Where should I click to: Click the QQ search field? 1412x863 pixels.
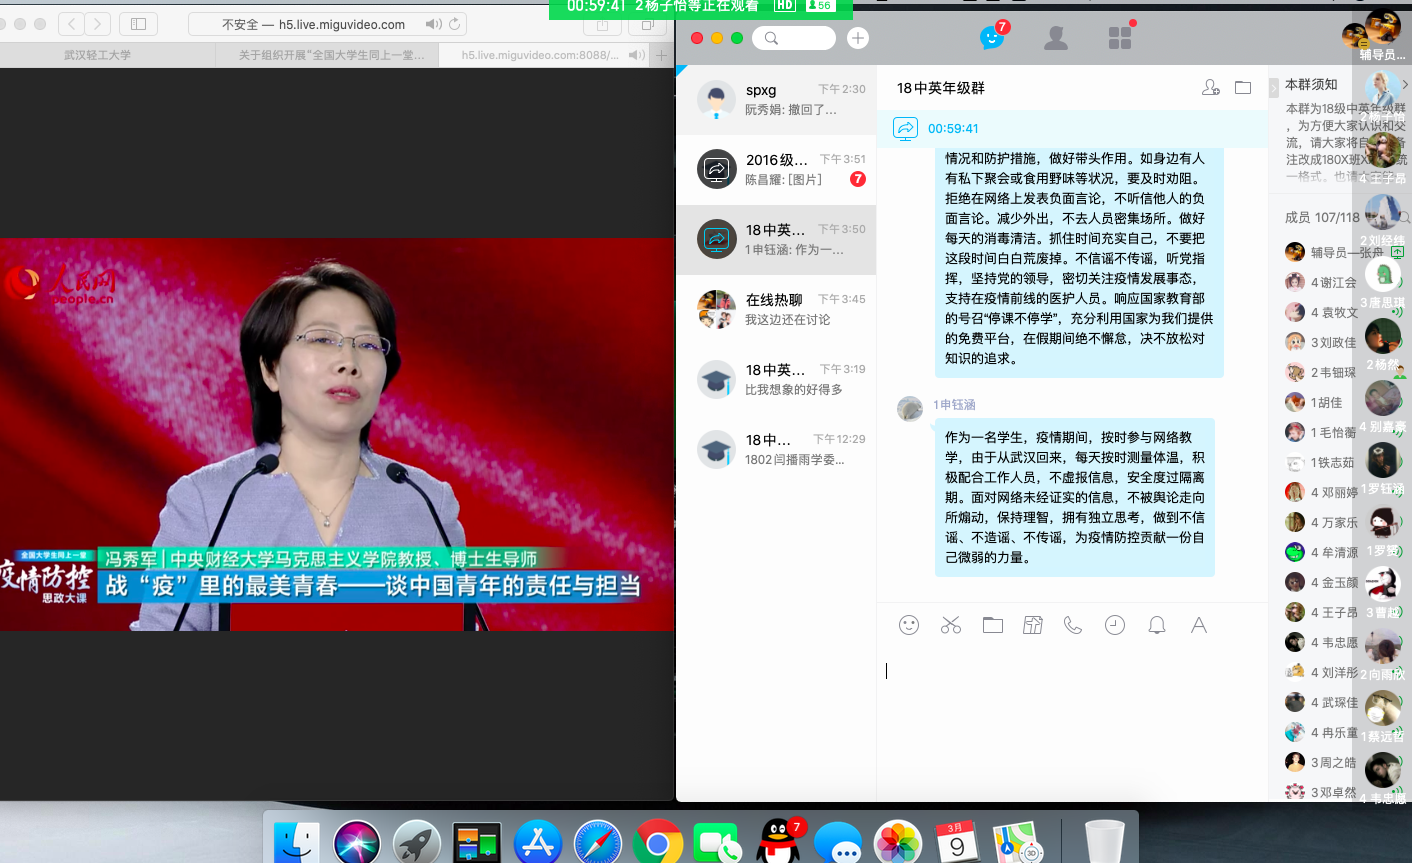point(795,38)
